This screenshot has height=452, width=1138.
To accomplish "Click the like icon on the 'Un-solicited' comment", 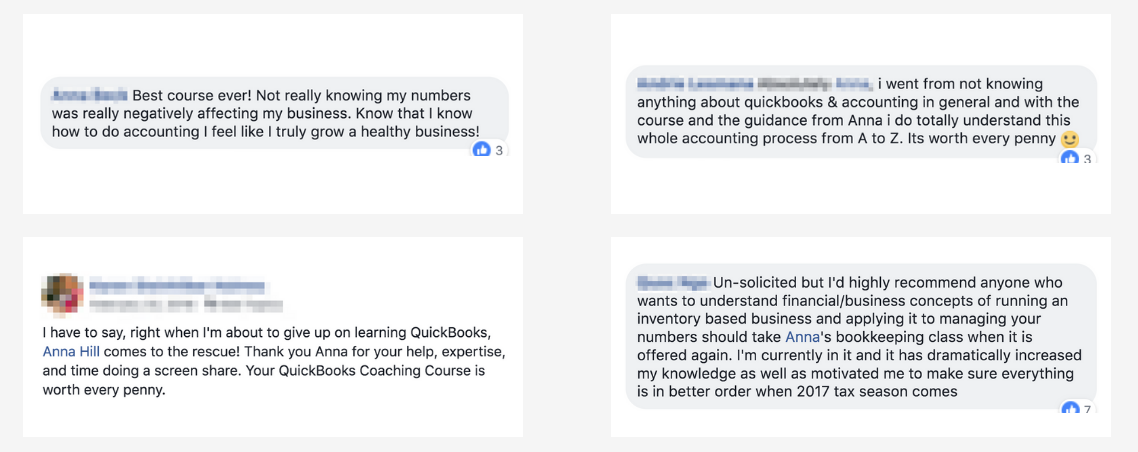I will coord(1070,408).
